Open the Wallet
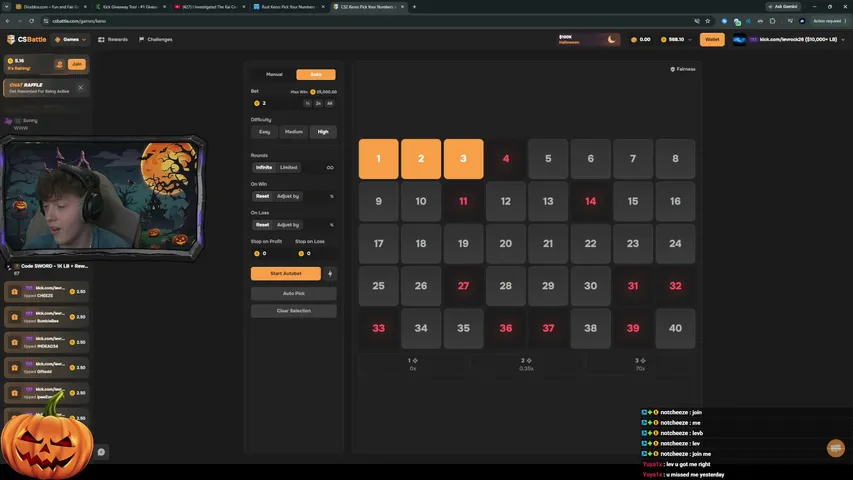Image resolution: width=853 pixels, height=480 pixels. [x=712, y=39]
